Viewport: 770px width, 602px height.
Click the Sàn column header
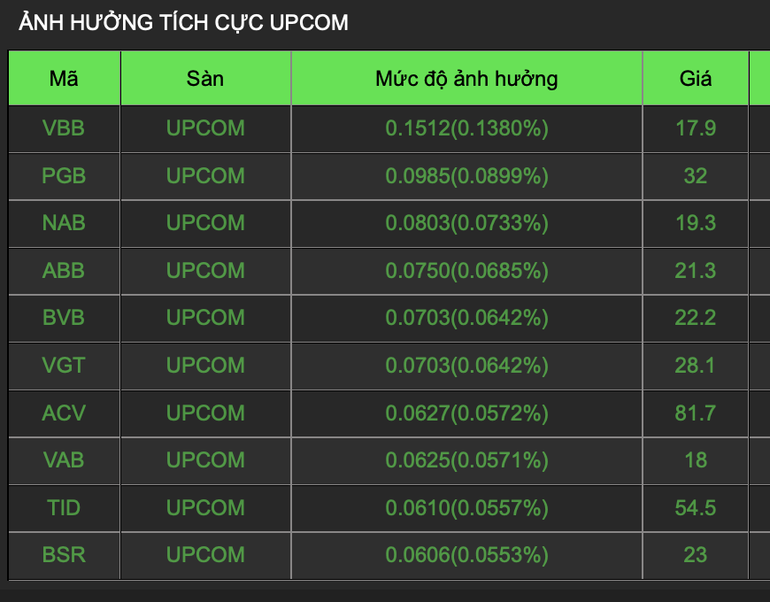(x=205, y=79)
